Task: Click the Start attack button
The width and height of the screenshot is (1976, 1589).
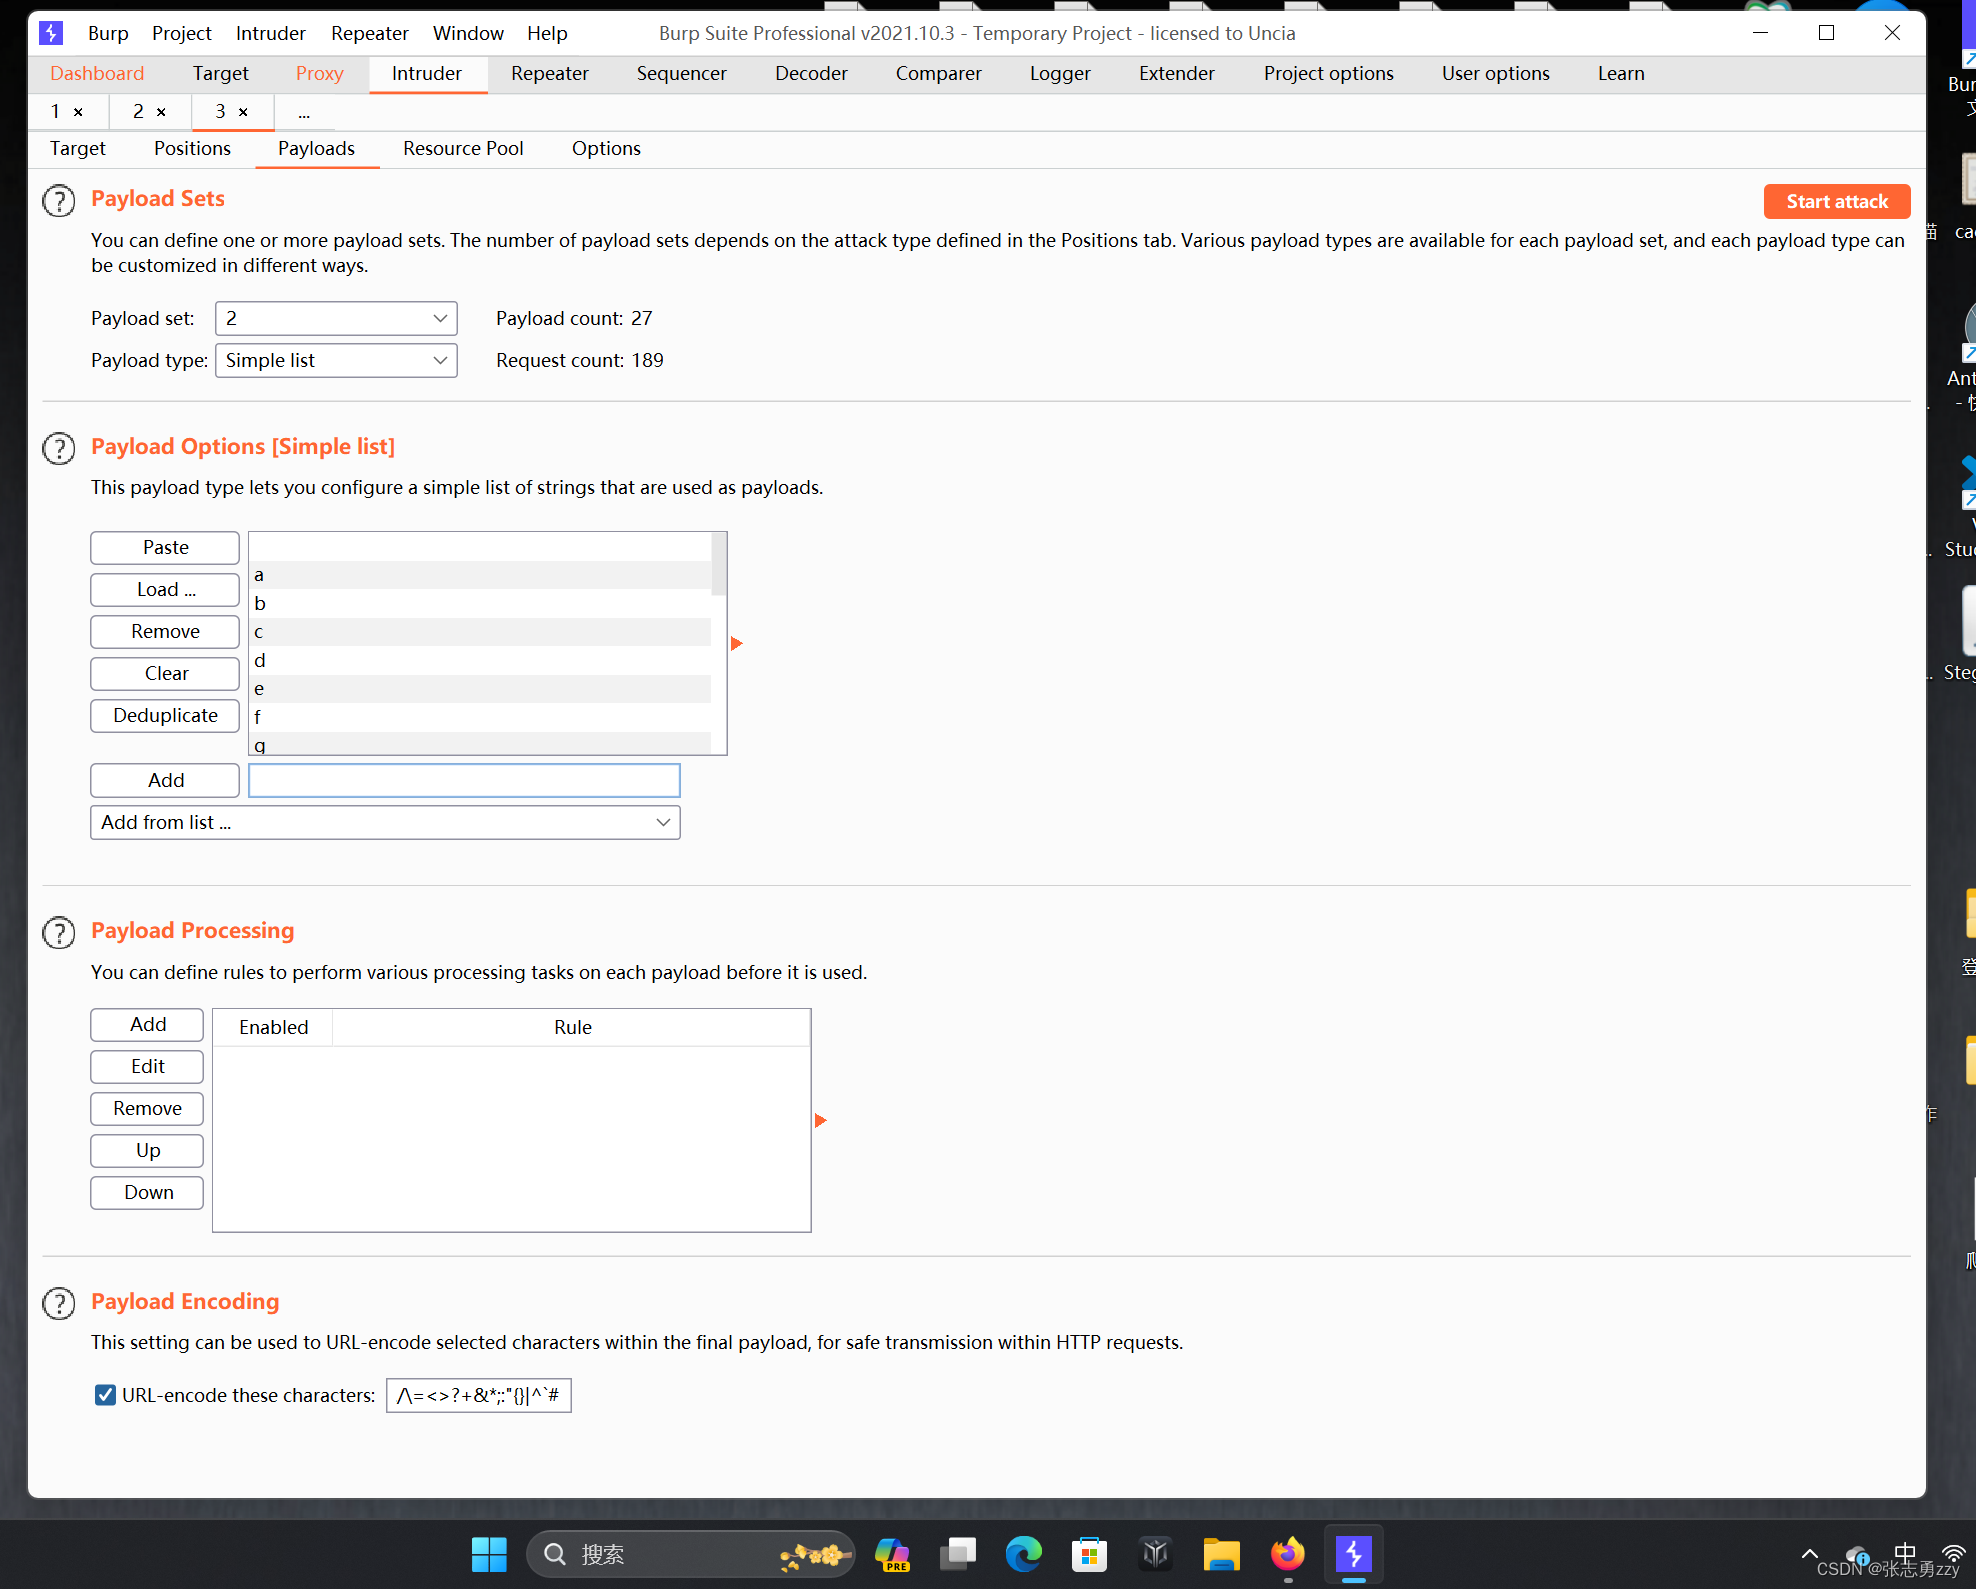Action: pos(1837,201)
